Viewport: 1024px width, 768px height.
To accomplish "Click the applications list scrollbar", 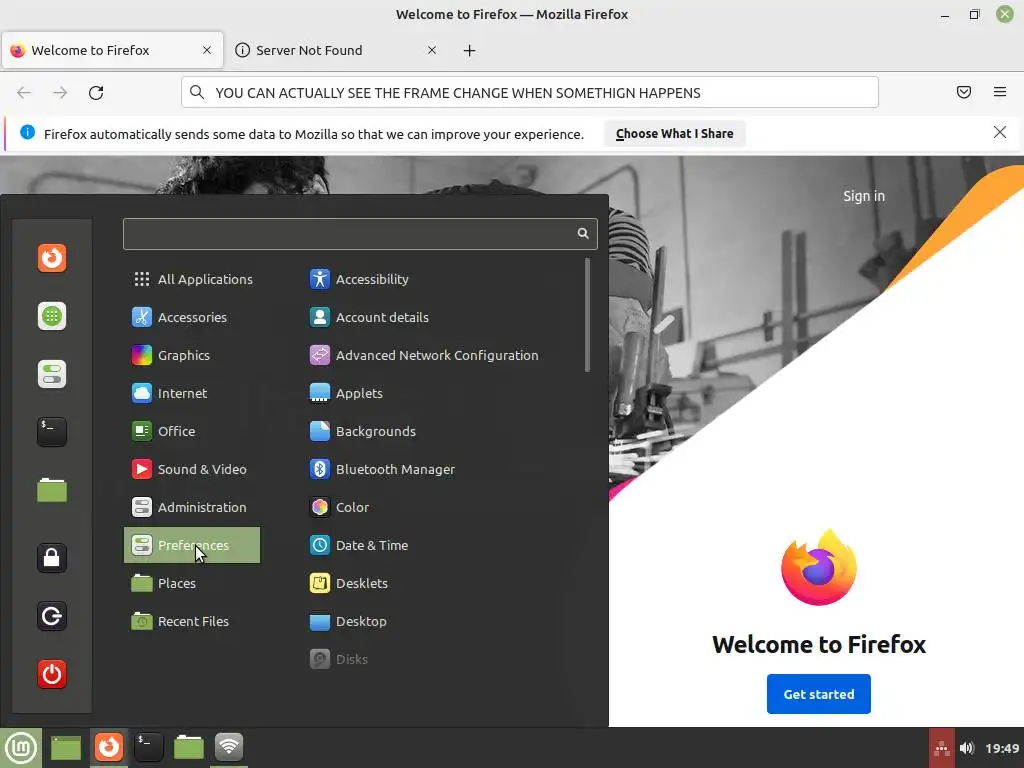I will point(587,315).
